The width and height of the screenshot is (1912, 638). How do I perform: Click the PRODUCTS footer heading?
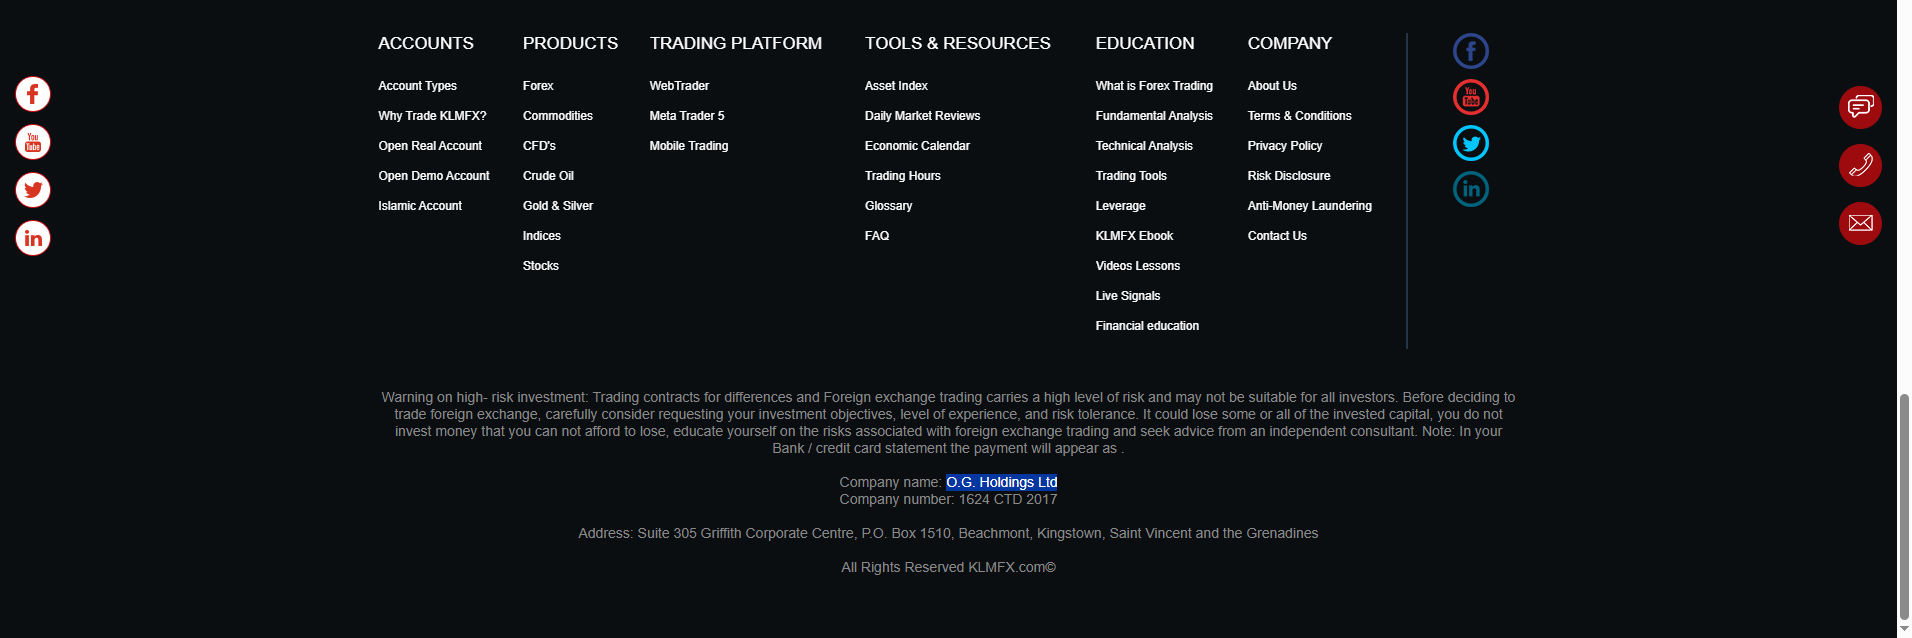pyautogui.click(x=570, y=43)
